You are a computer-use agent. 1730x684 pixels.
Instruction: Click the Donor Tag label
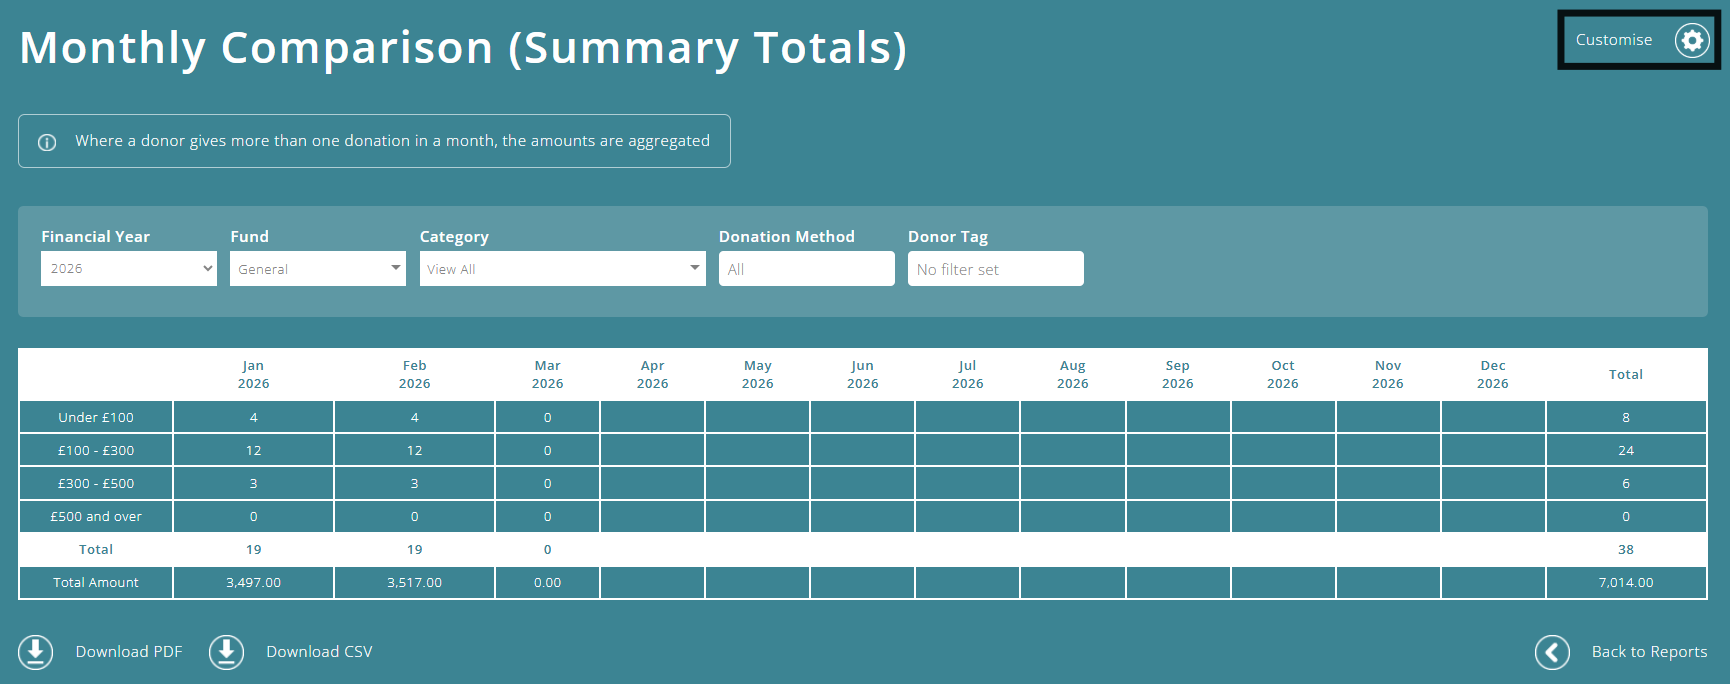tap(948, 237)
